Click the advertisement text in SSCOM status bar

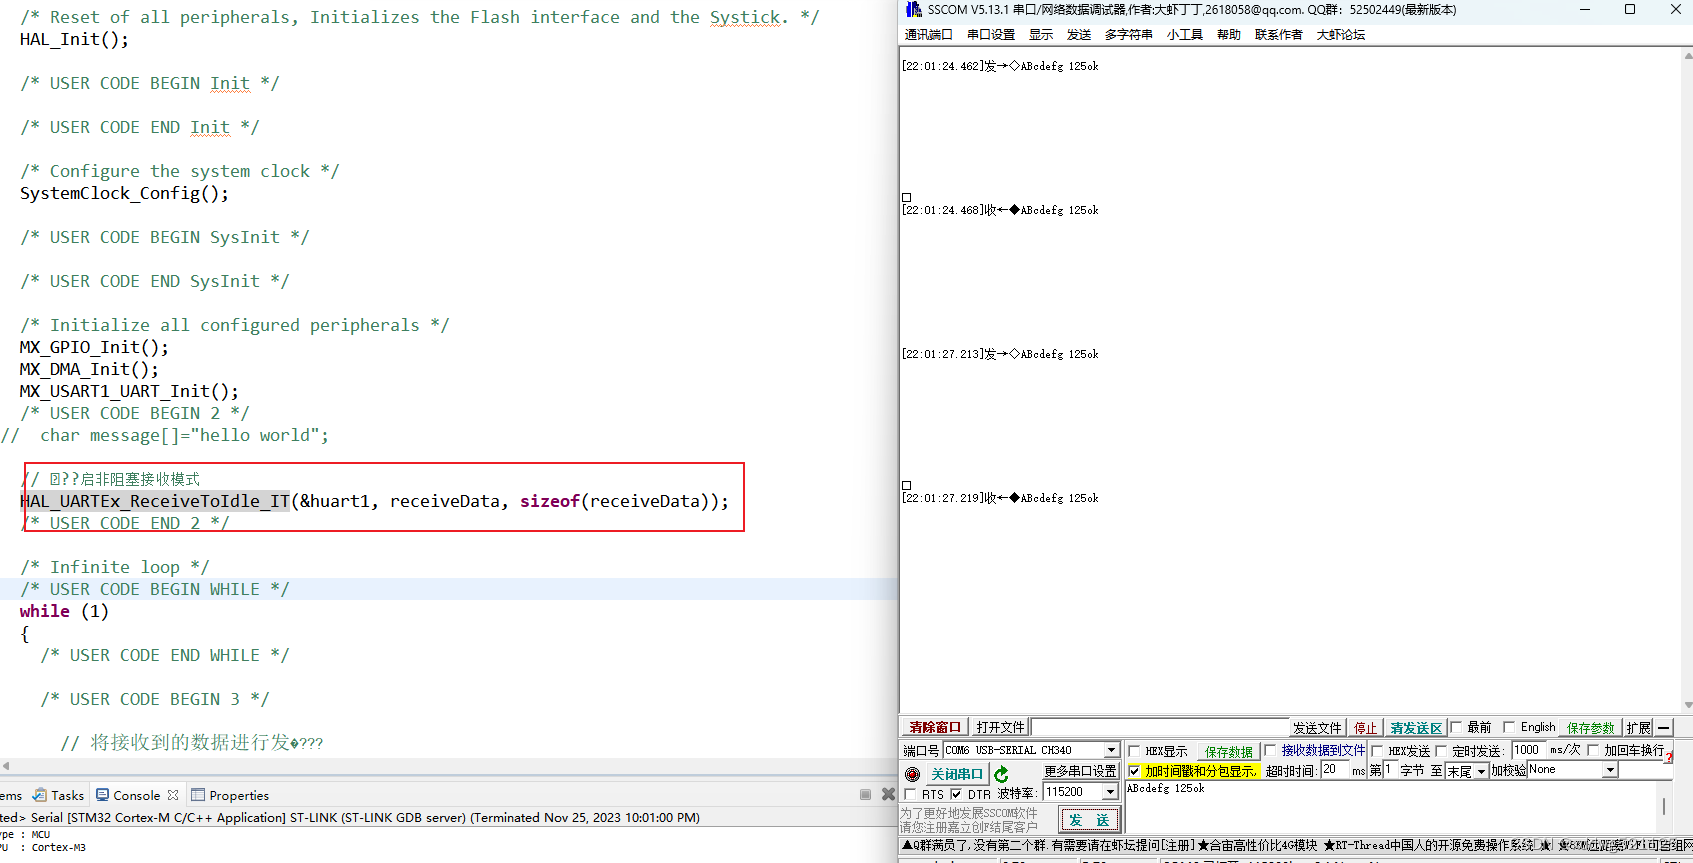point(1296,846)
